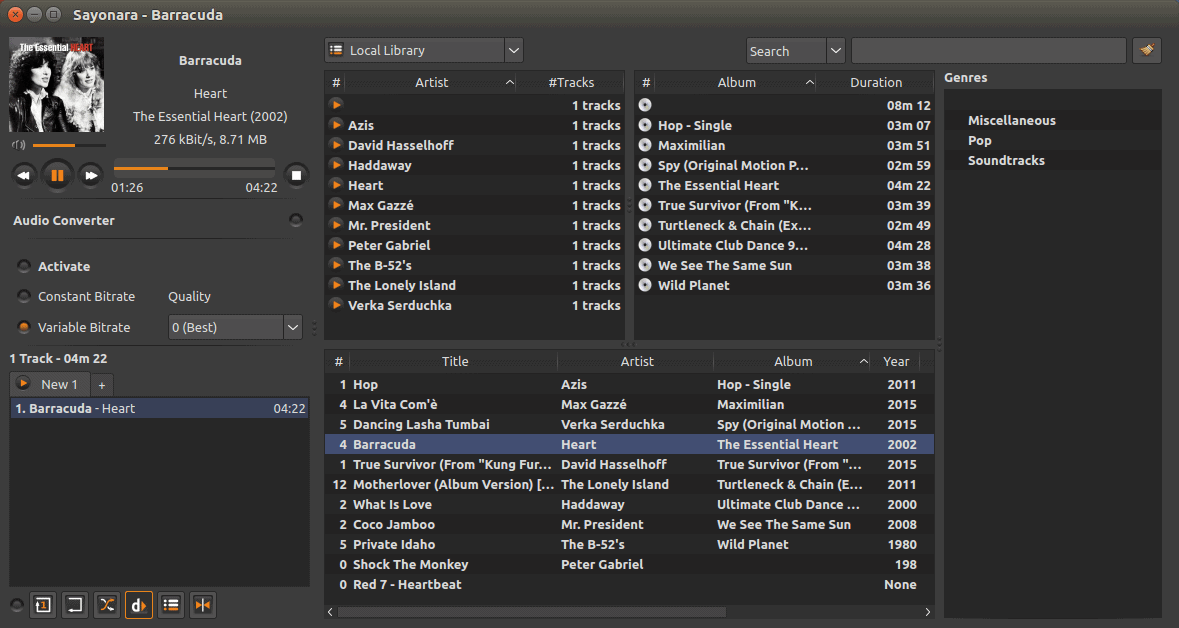Image resolution: width=1179 pixels, height=628 pixels.
Task: Click the play icon beside The B-52's
Action: [x=337, y=265]
